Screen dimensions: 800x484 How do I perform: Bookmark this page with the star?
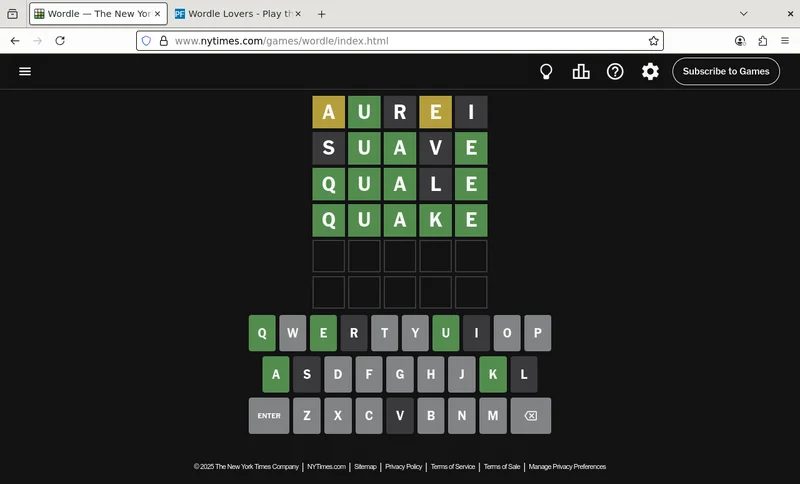654,41
